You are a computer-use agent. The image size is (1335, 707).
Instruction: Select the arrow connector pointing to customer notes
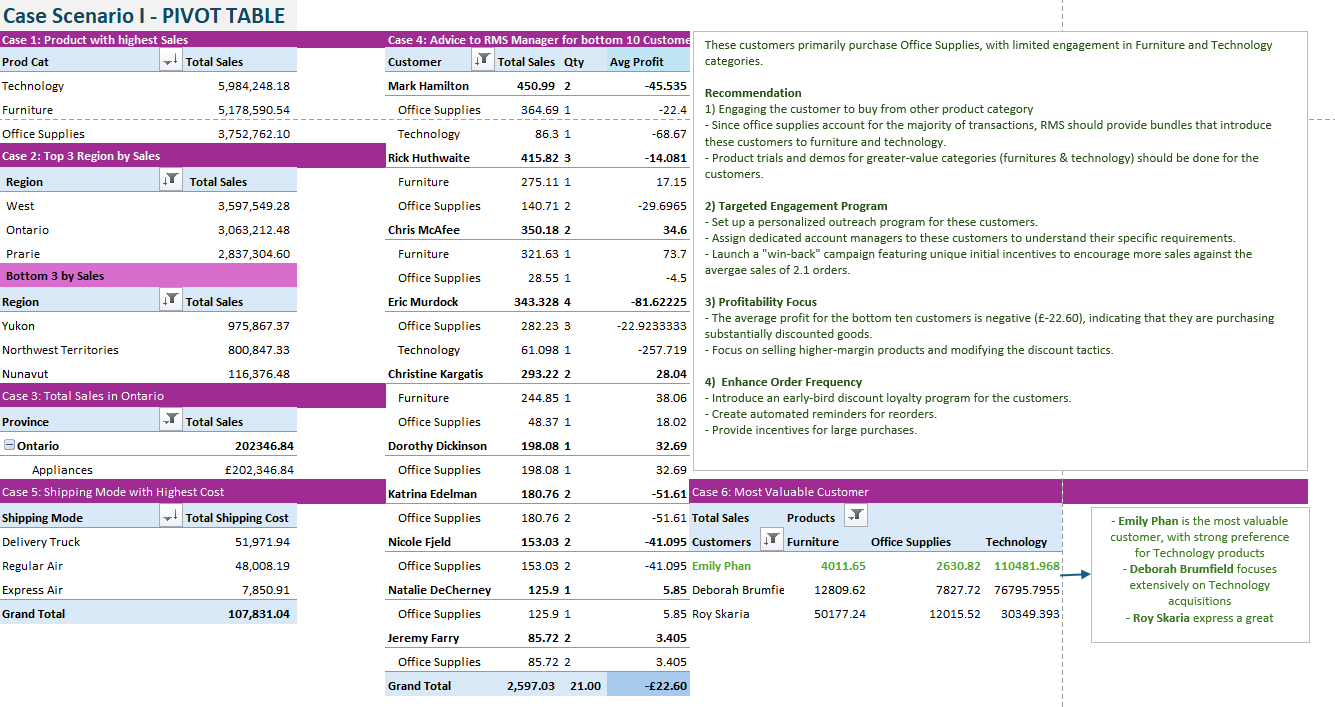click(x=1075, y=575)
